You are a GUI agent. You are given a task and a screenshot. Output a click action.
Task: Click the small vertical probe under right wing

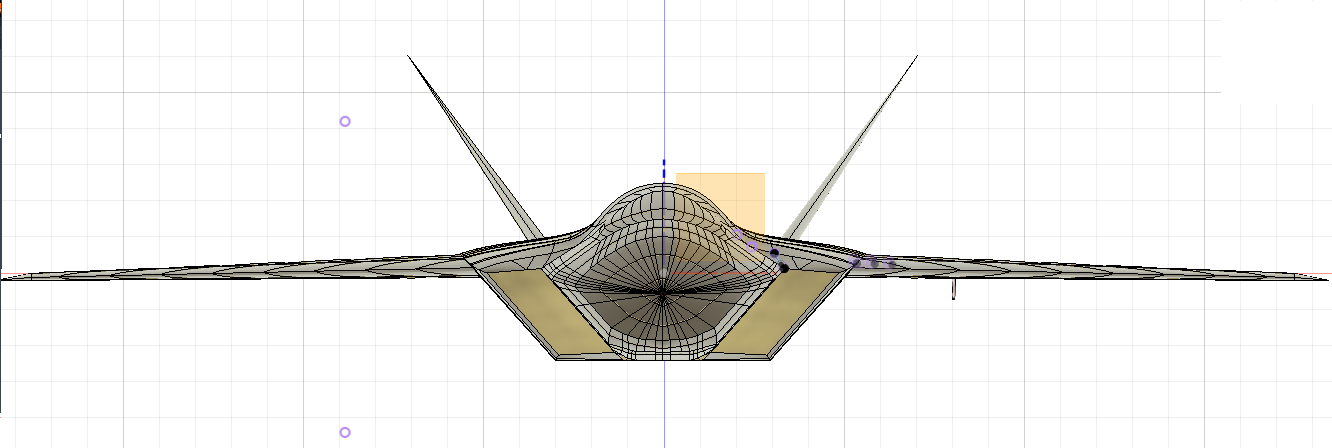pos(953,290)
